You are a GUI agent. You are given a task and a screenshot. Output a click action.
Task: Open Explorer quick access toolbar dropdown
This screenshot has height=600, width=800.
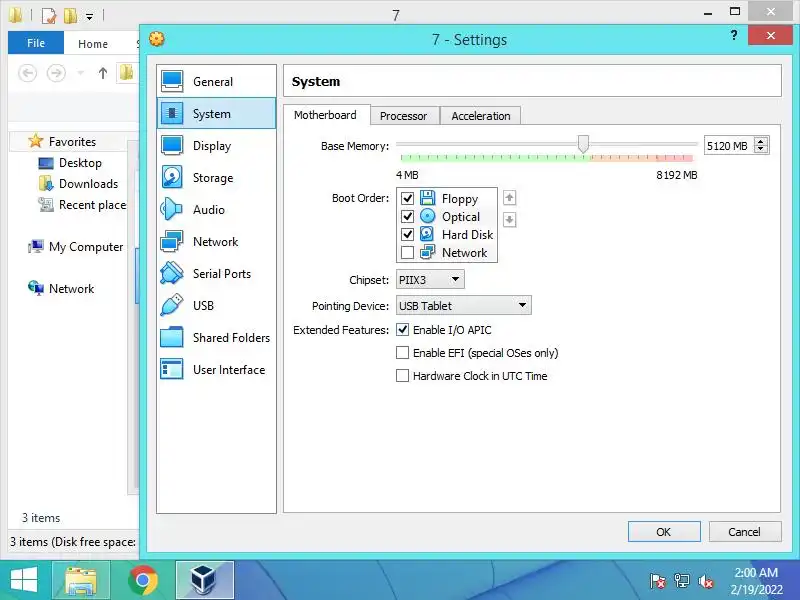(89, 17)
